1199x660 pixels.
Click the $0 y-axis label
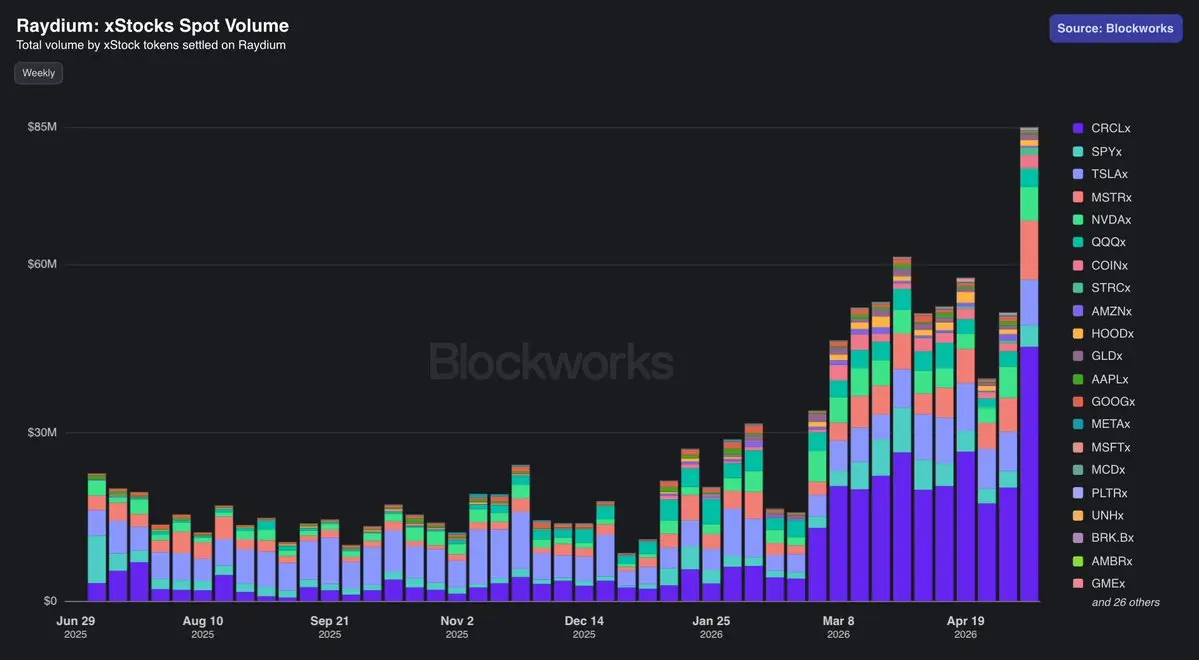click(x=50, y=601)
